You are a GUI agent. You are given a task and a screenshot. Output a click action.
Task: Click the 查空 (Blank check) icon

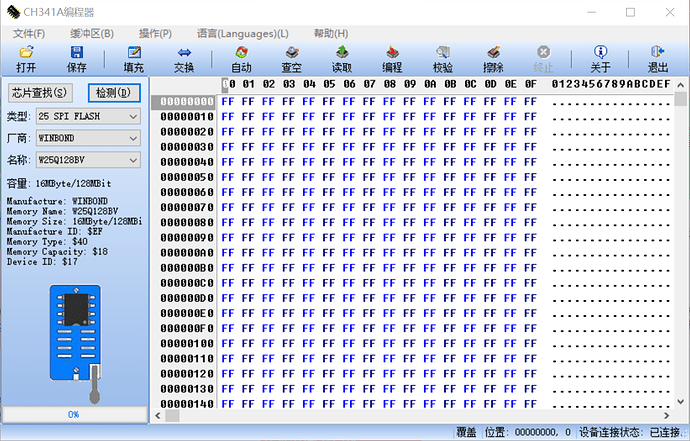pyautogui.click(x=292, y=59)
